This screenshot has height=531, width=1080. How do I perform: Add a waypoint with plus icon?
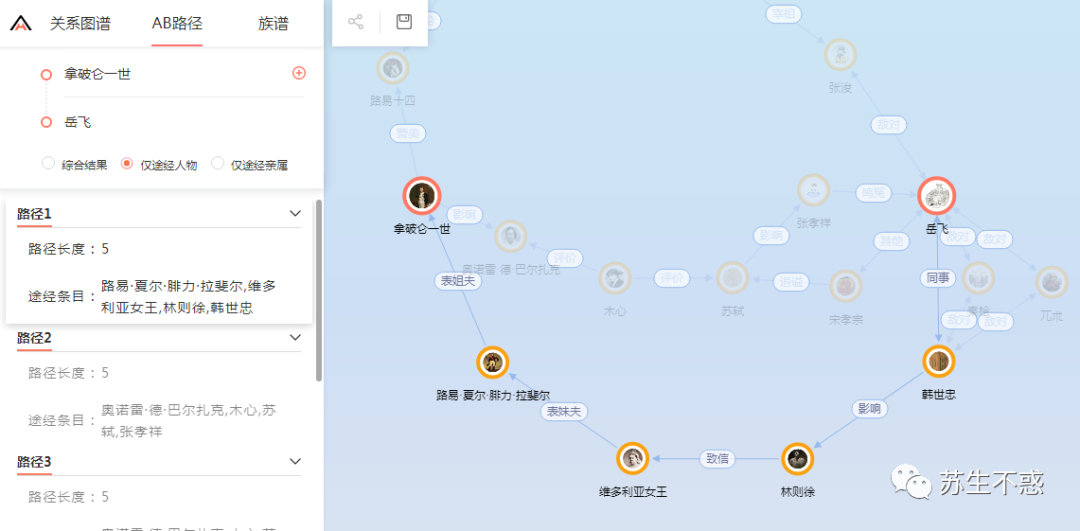coord(299,73)
